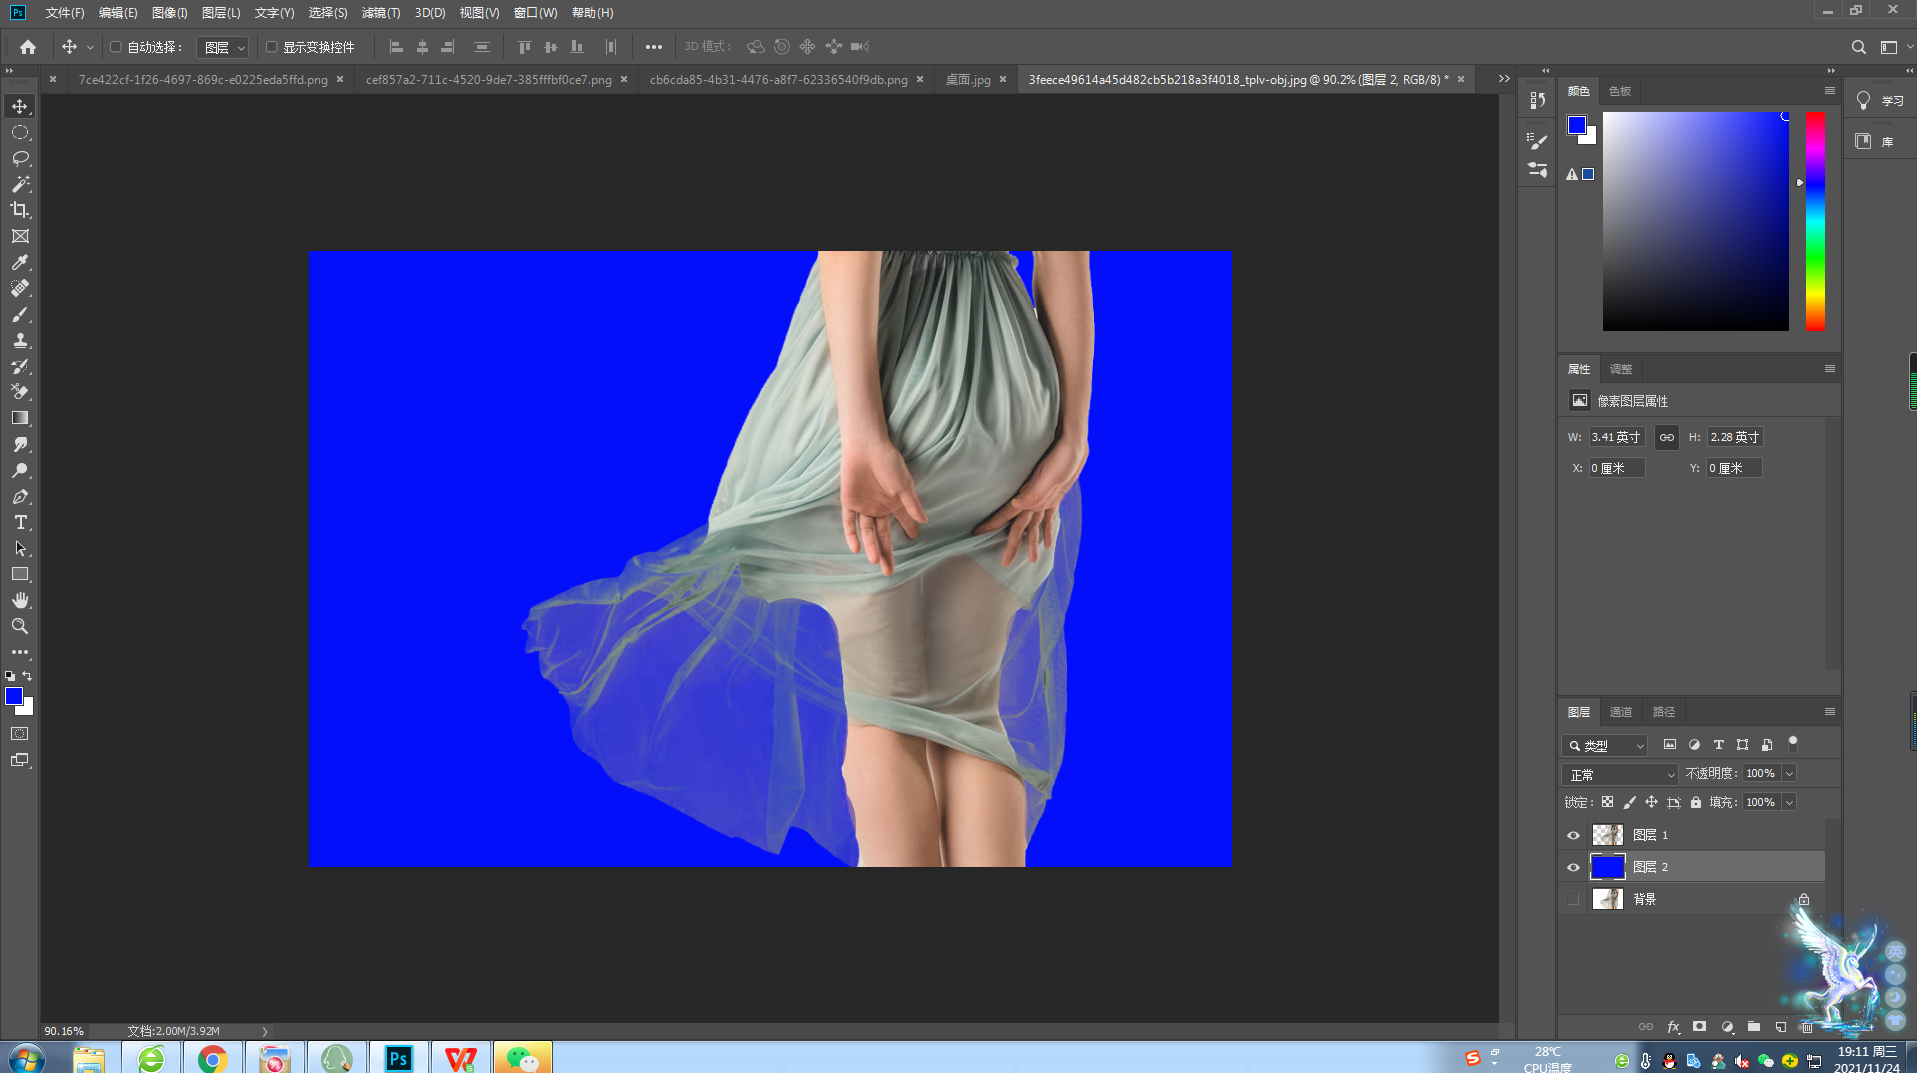The height and width of the screenshot is (1073, 1917).
Task: Select the Crop tool
Action: pyautogui.click(x=20, y=210)
